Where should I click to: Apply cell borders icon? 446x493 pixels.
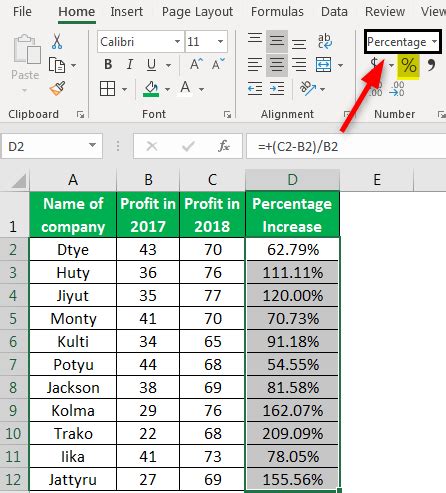[107, 89]
